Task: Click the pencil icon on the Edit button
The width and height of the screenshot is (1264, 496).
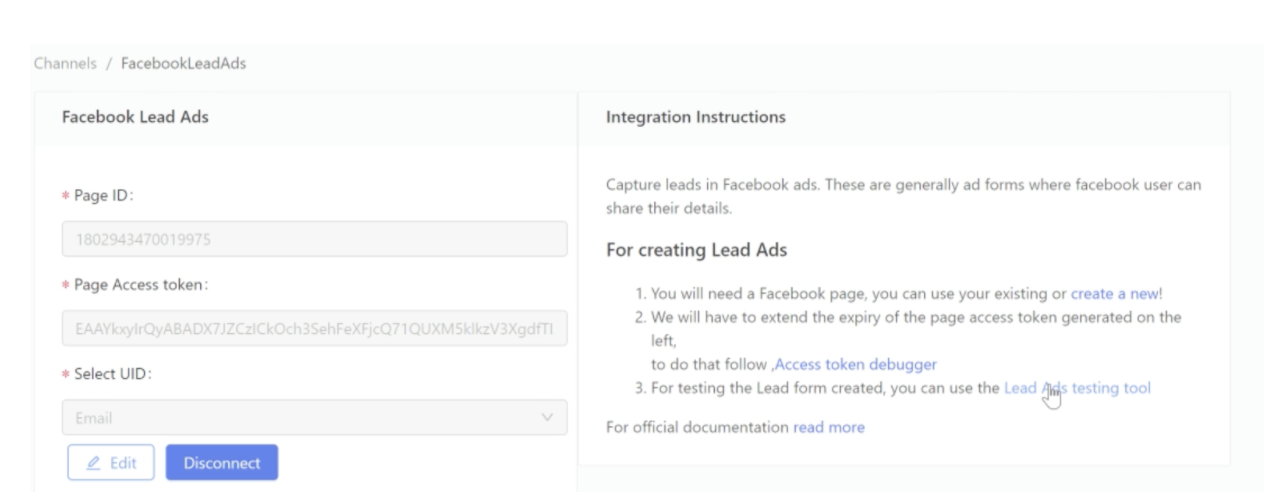Action: click(x=94, y=463)
